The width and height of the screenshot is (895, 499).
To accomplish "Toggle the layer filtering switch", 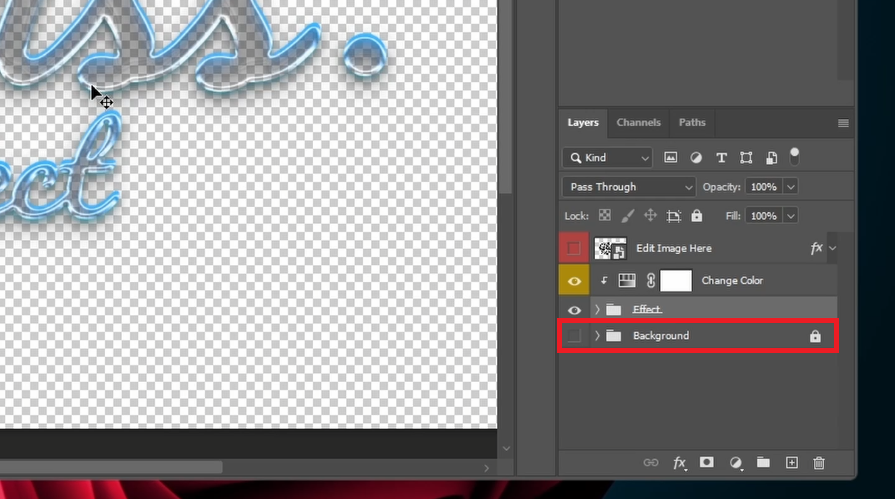I will click(x=795, y=156).
